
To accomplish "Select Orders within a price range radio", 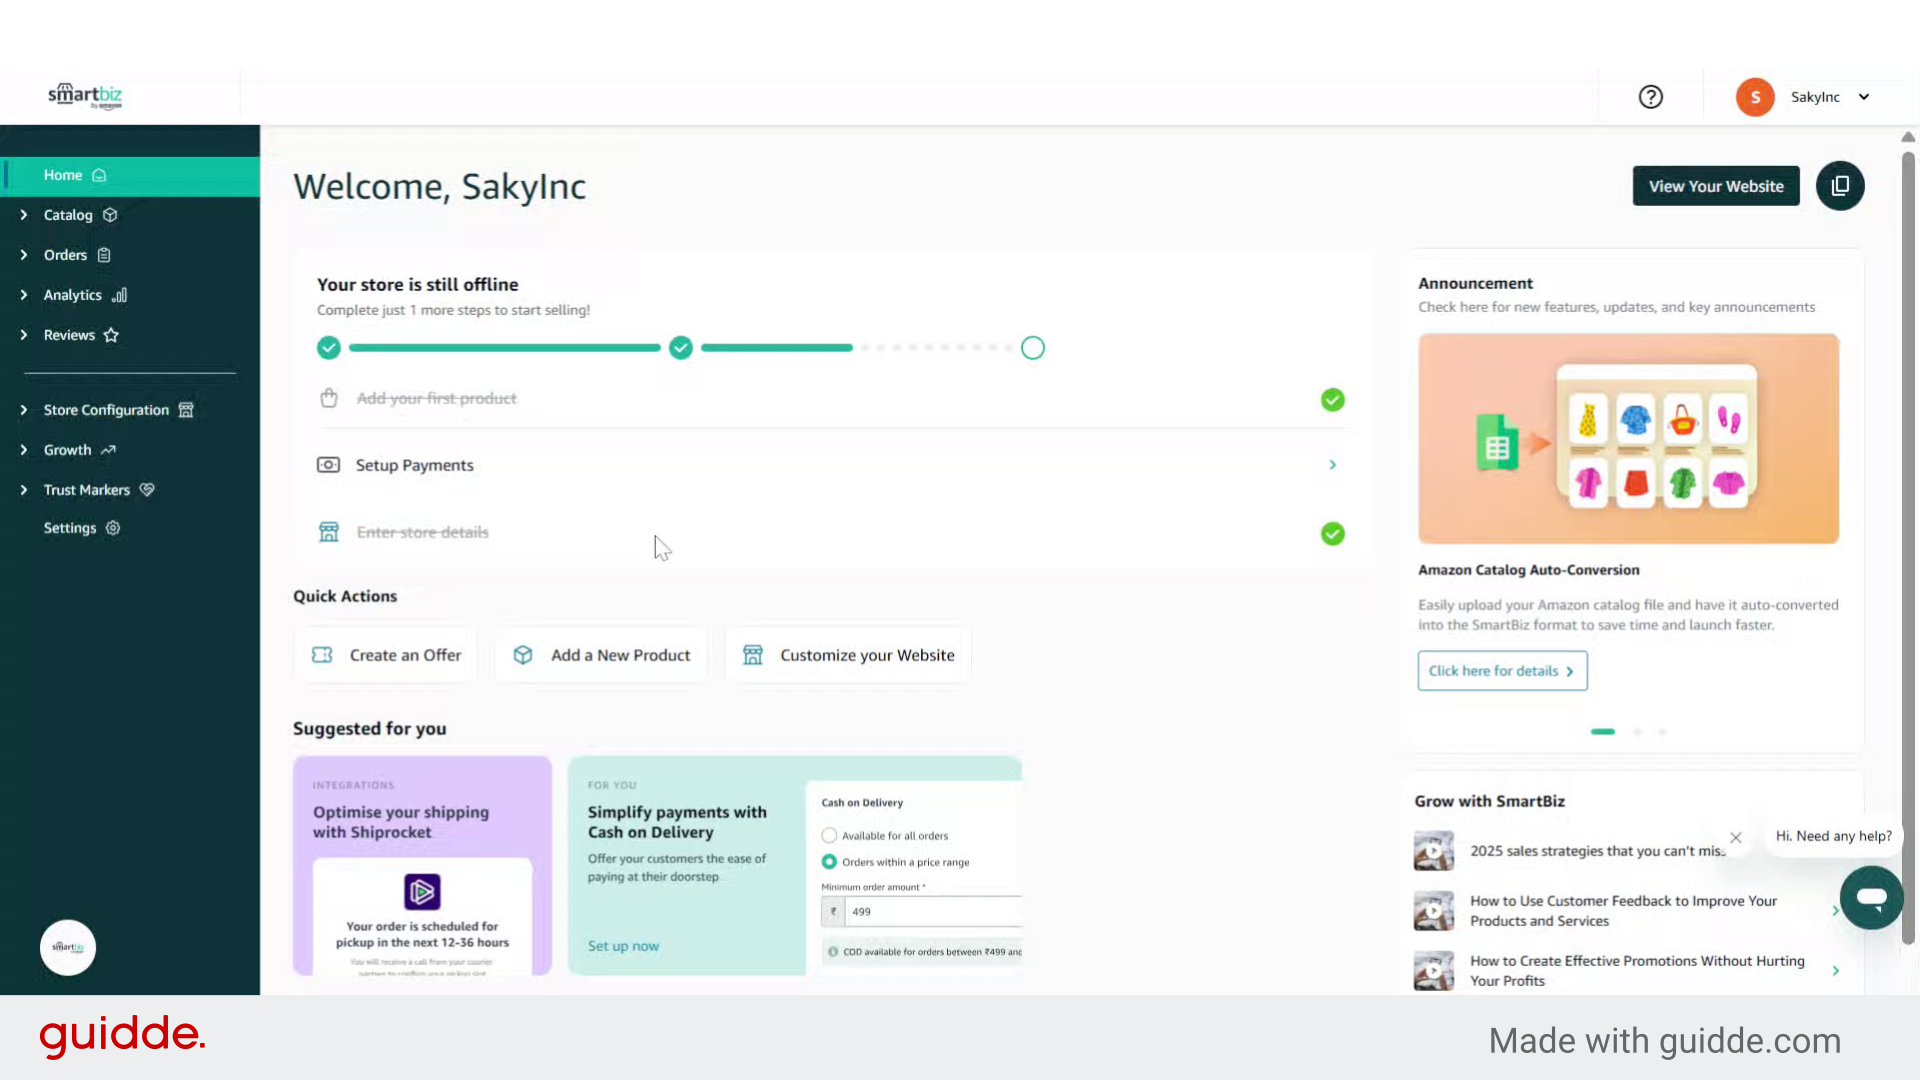I will pos(829,862).
